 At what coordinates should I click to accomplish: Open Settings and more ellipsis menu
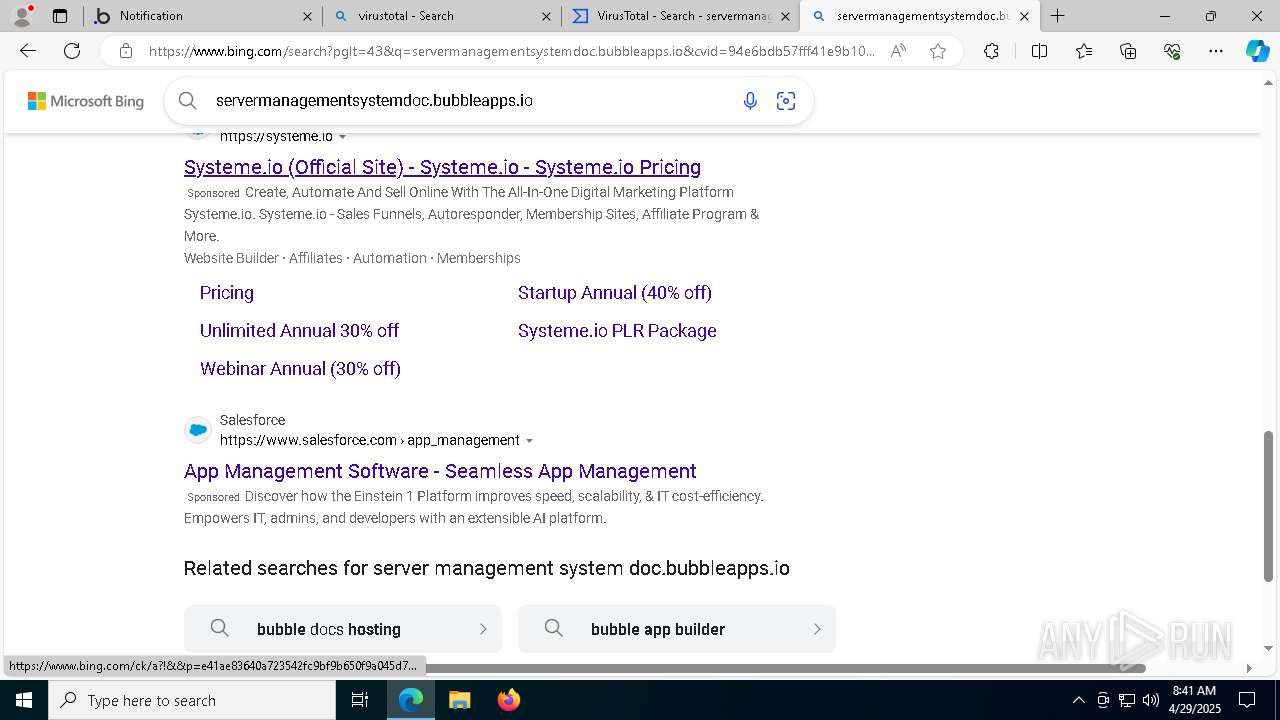click(1216, 51)
